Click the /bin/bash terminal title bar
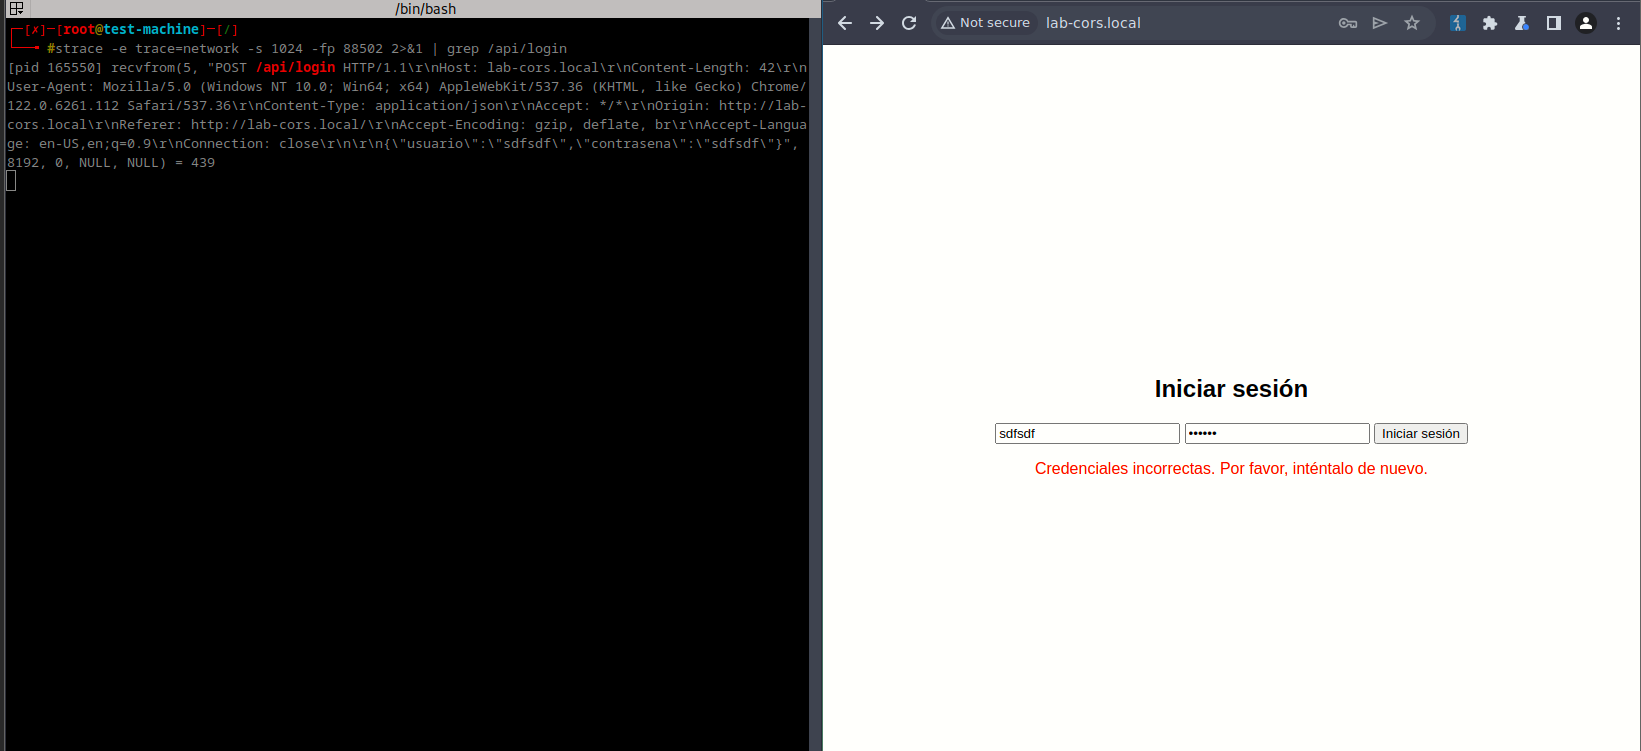1641x751 pixels. pos(425,9)
